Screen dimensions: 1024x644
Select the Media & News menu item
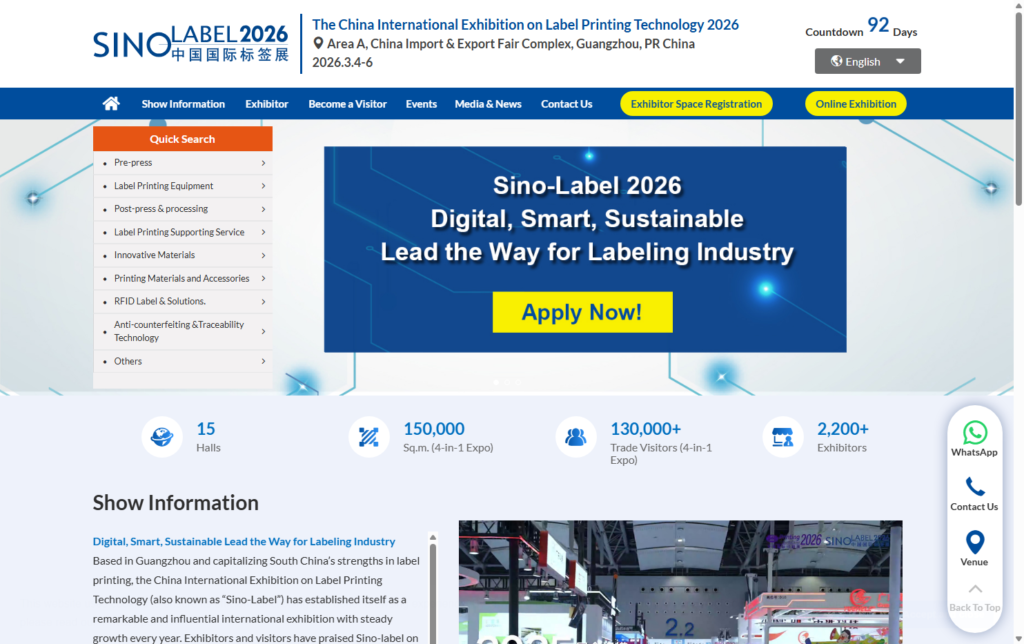pyautogui.click(x=488, y=103)
